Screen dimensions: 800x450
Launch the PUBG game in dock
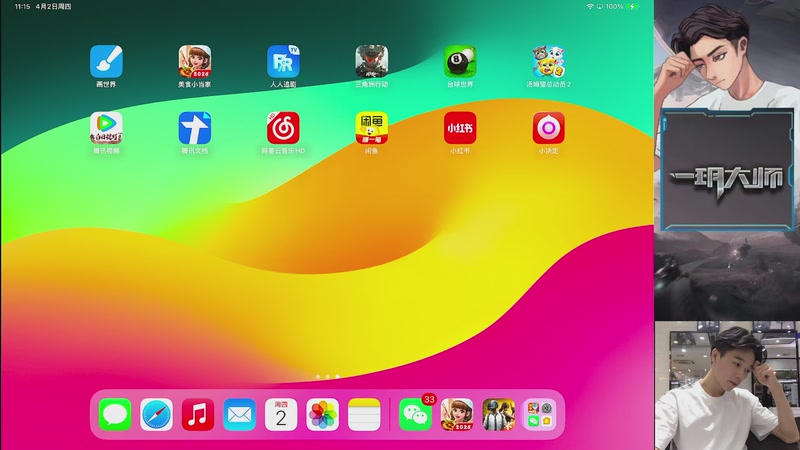[x=498, y=414]
